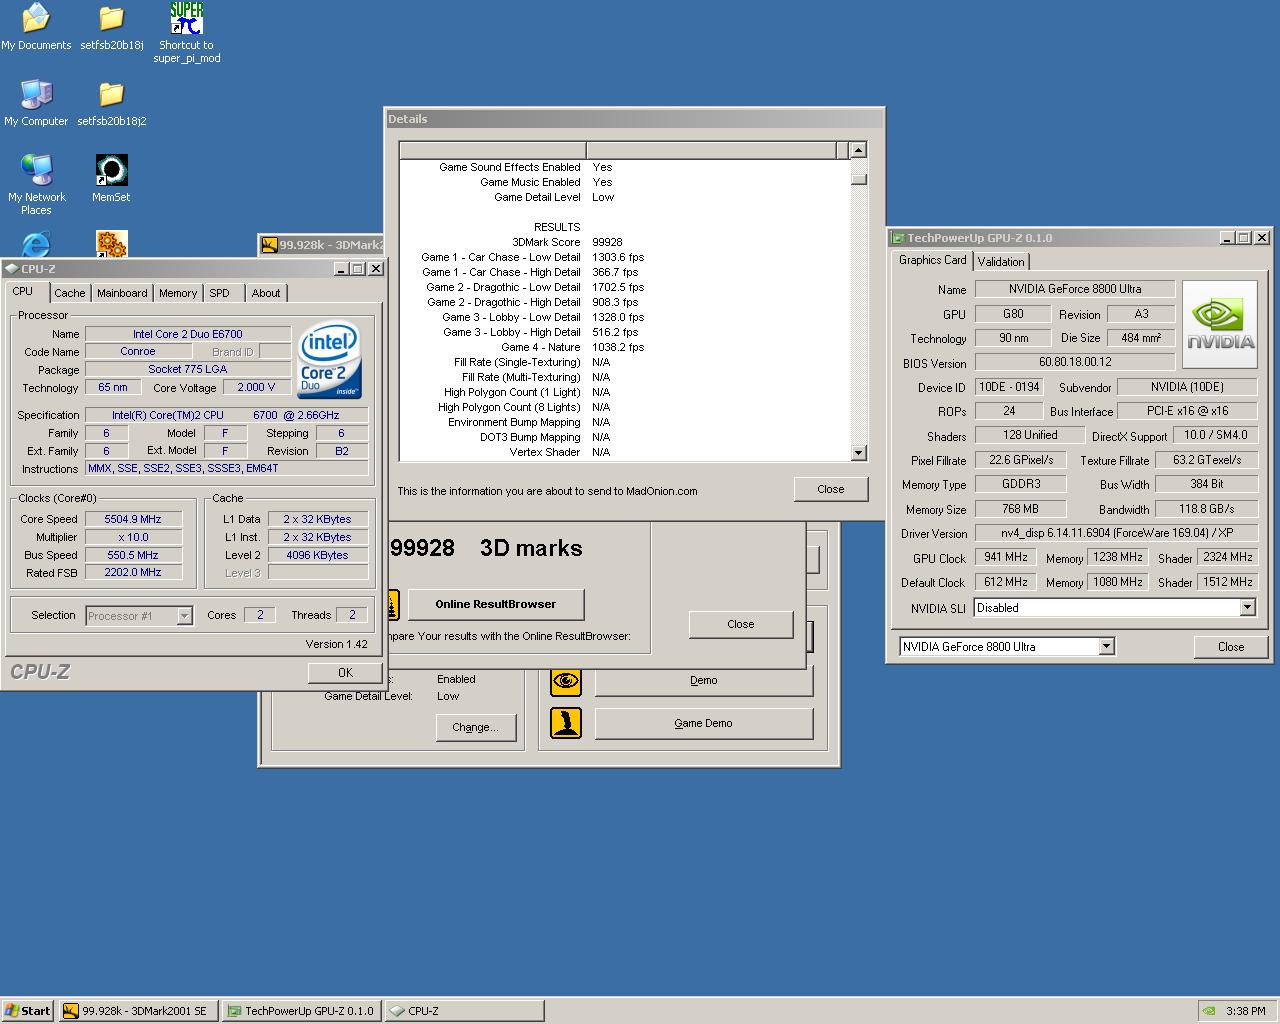
Task: Click the CPU-Z title bar icon
Action: 11,269
